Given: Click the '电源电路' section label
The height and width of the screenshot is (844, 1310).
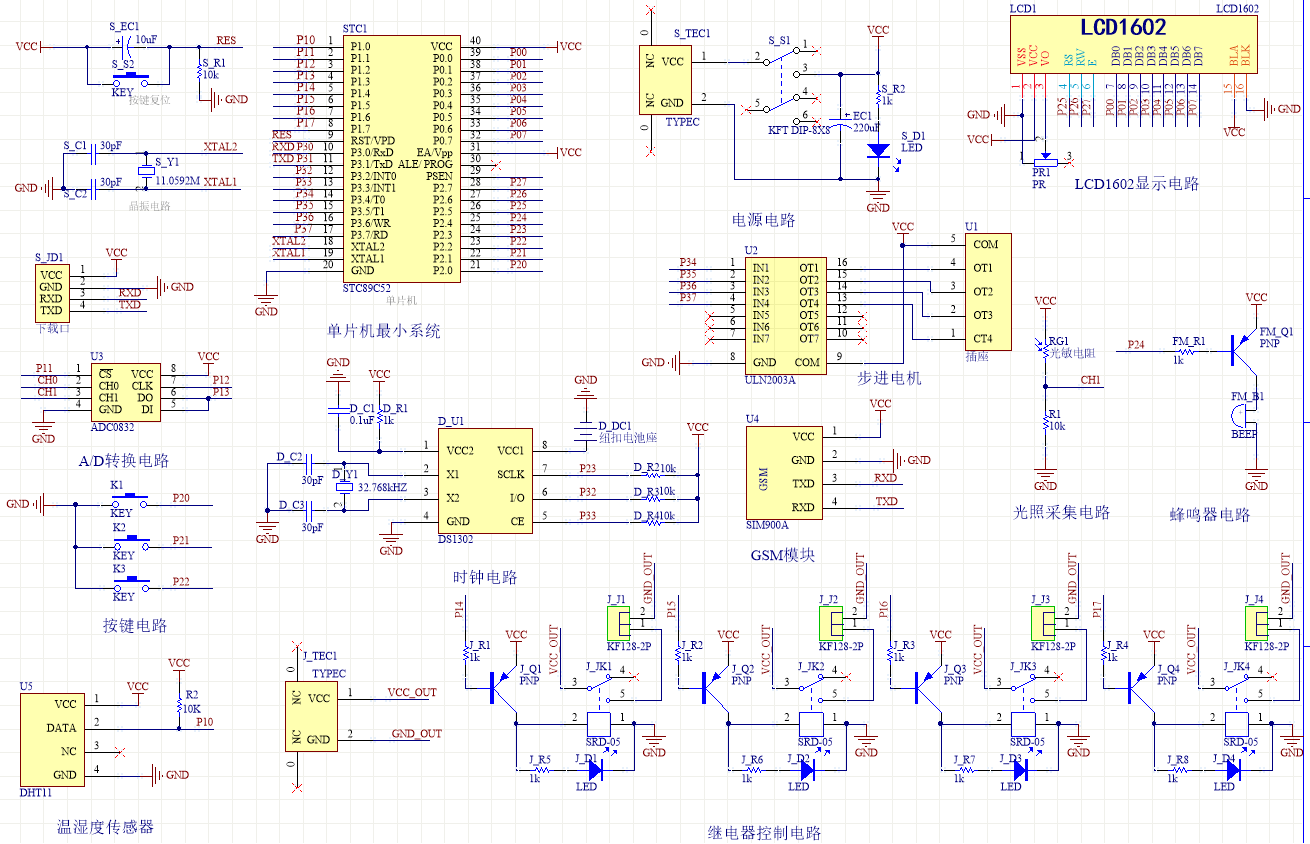Looking at the screenshot, I should (x=764, y=220).
